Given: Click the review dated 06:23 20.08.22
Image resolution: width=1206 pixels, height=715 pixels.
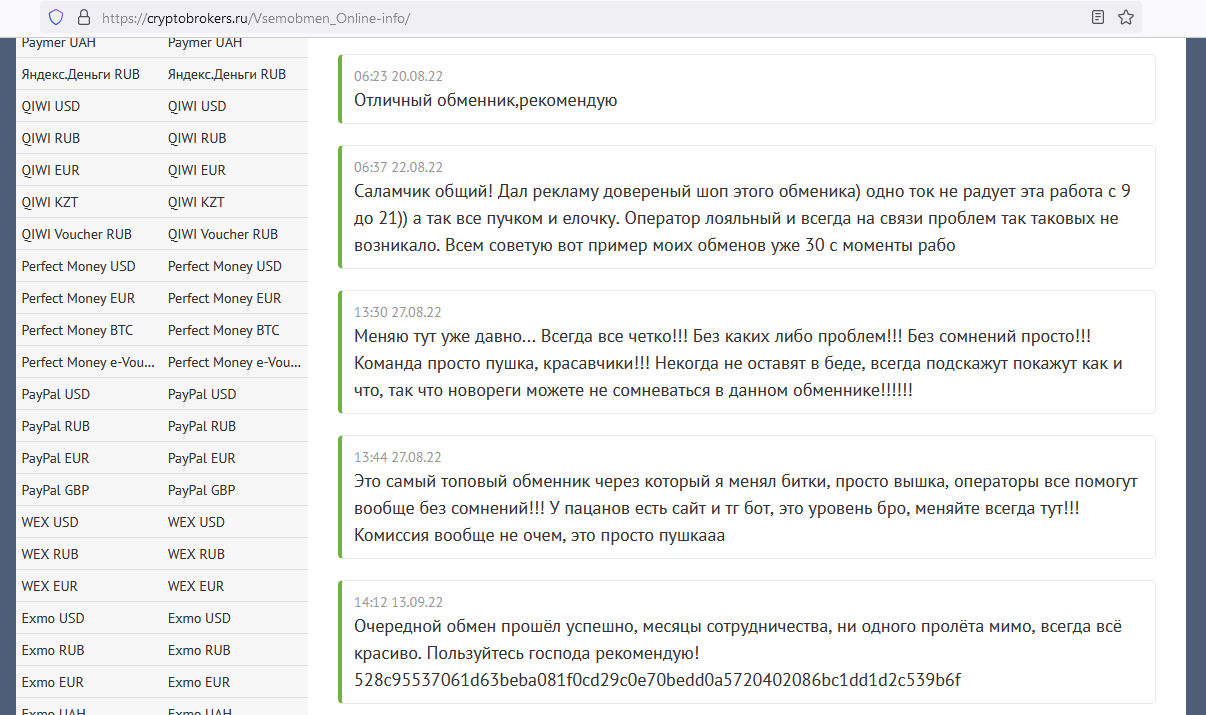Looking at the screenshot, I should (x=747, y=89).
